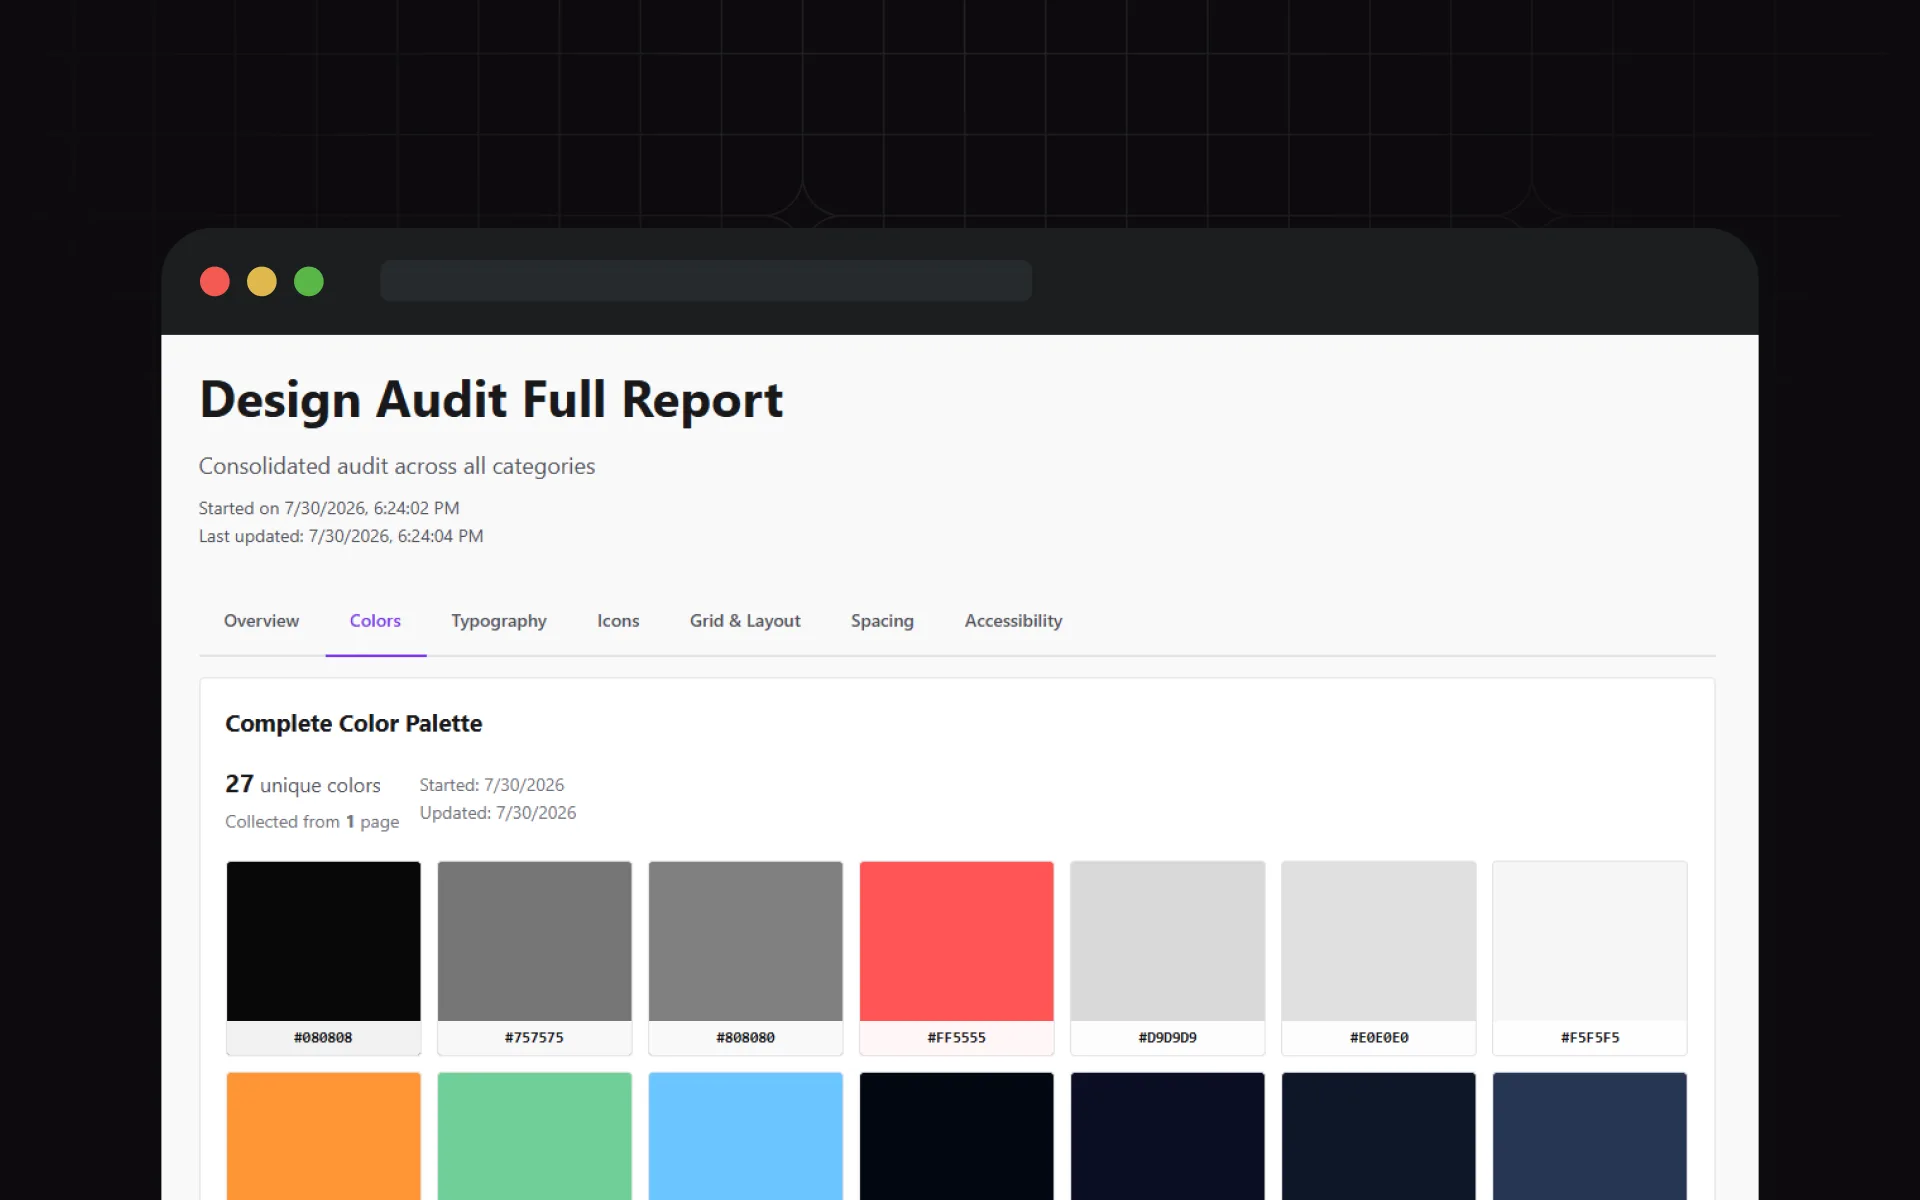Go to the Grid & Layout tab
This screenshot has height=1200, width=1920.
(x=745, y=621)
